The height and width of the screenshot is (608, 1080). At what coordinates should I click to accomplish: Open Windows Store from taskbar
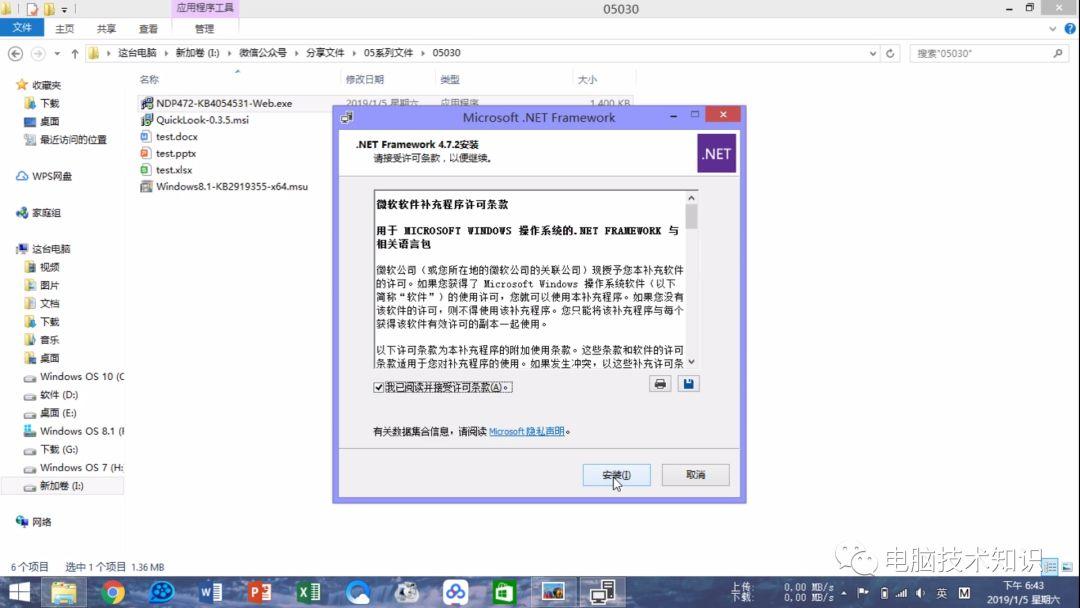tap(504, 592)
